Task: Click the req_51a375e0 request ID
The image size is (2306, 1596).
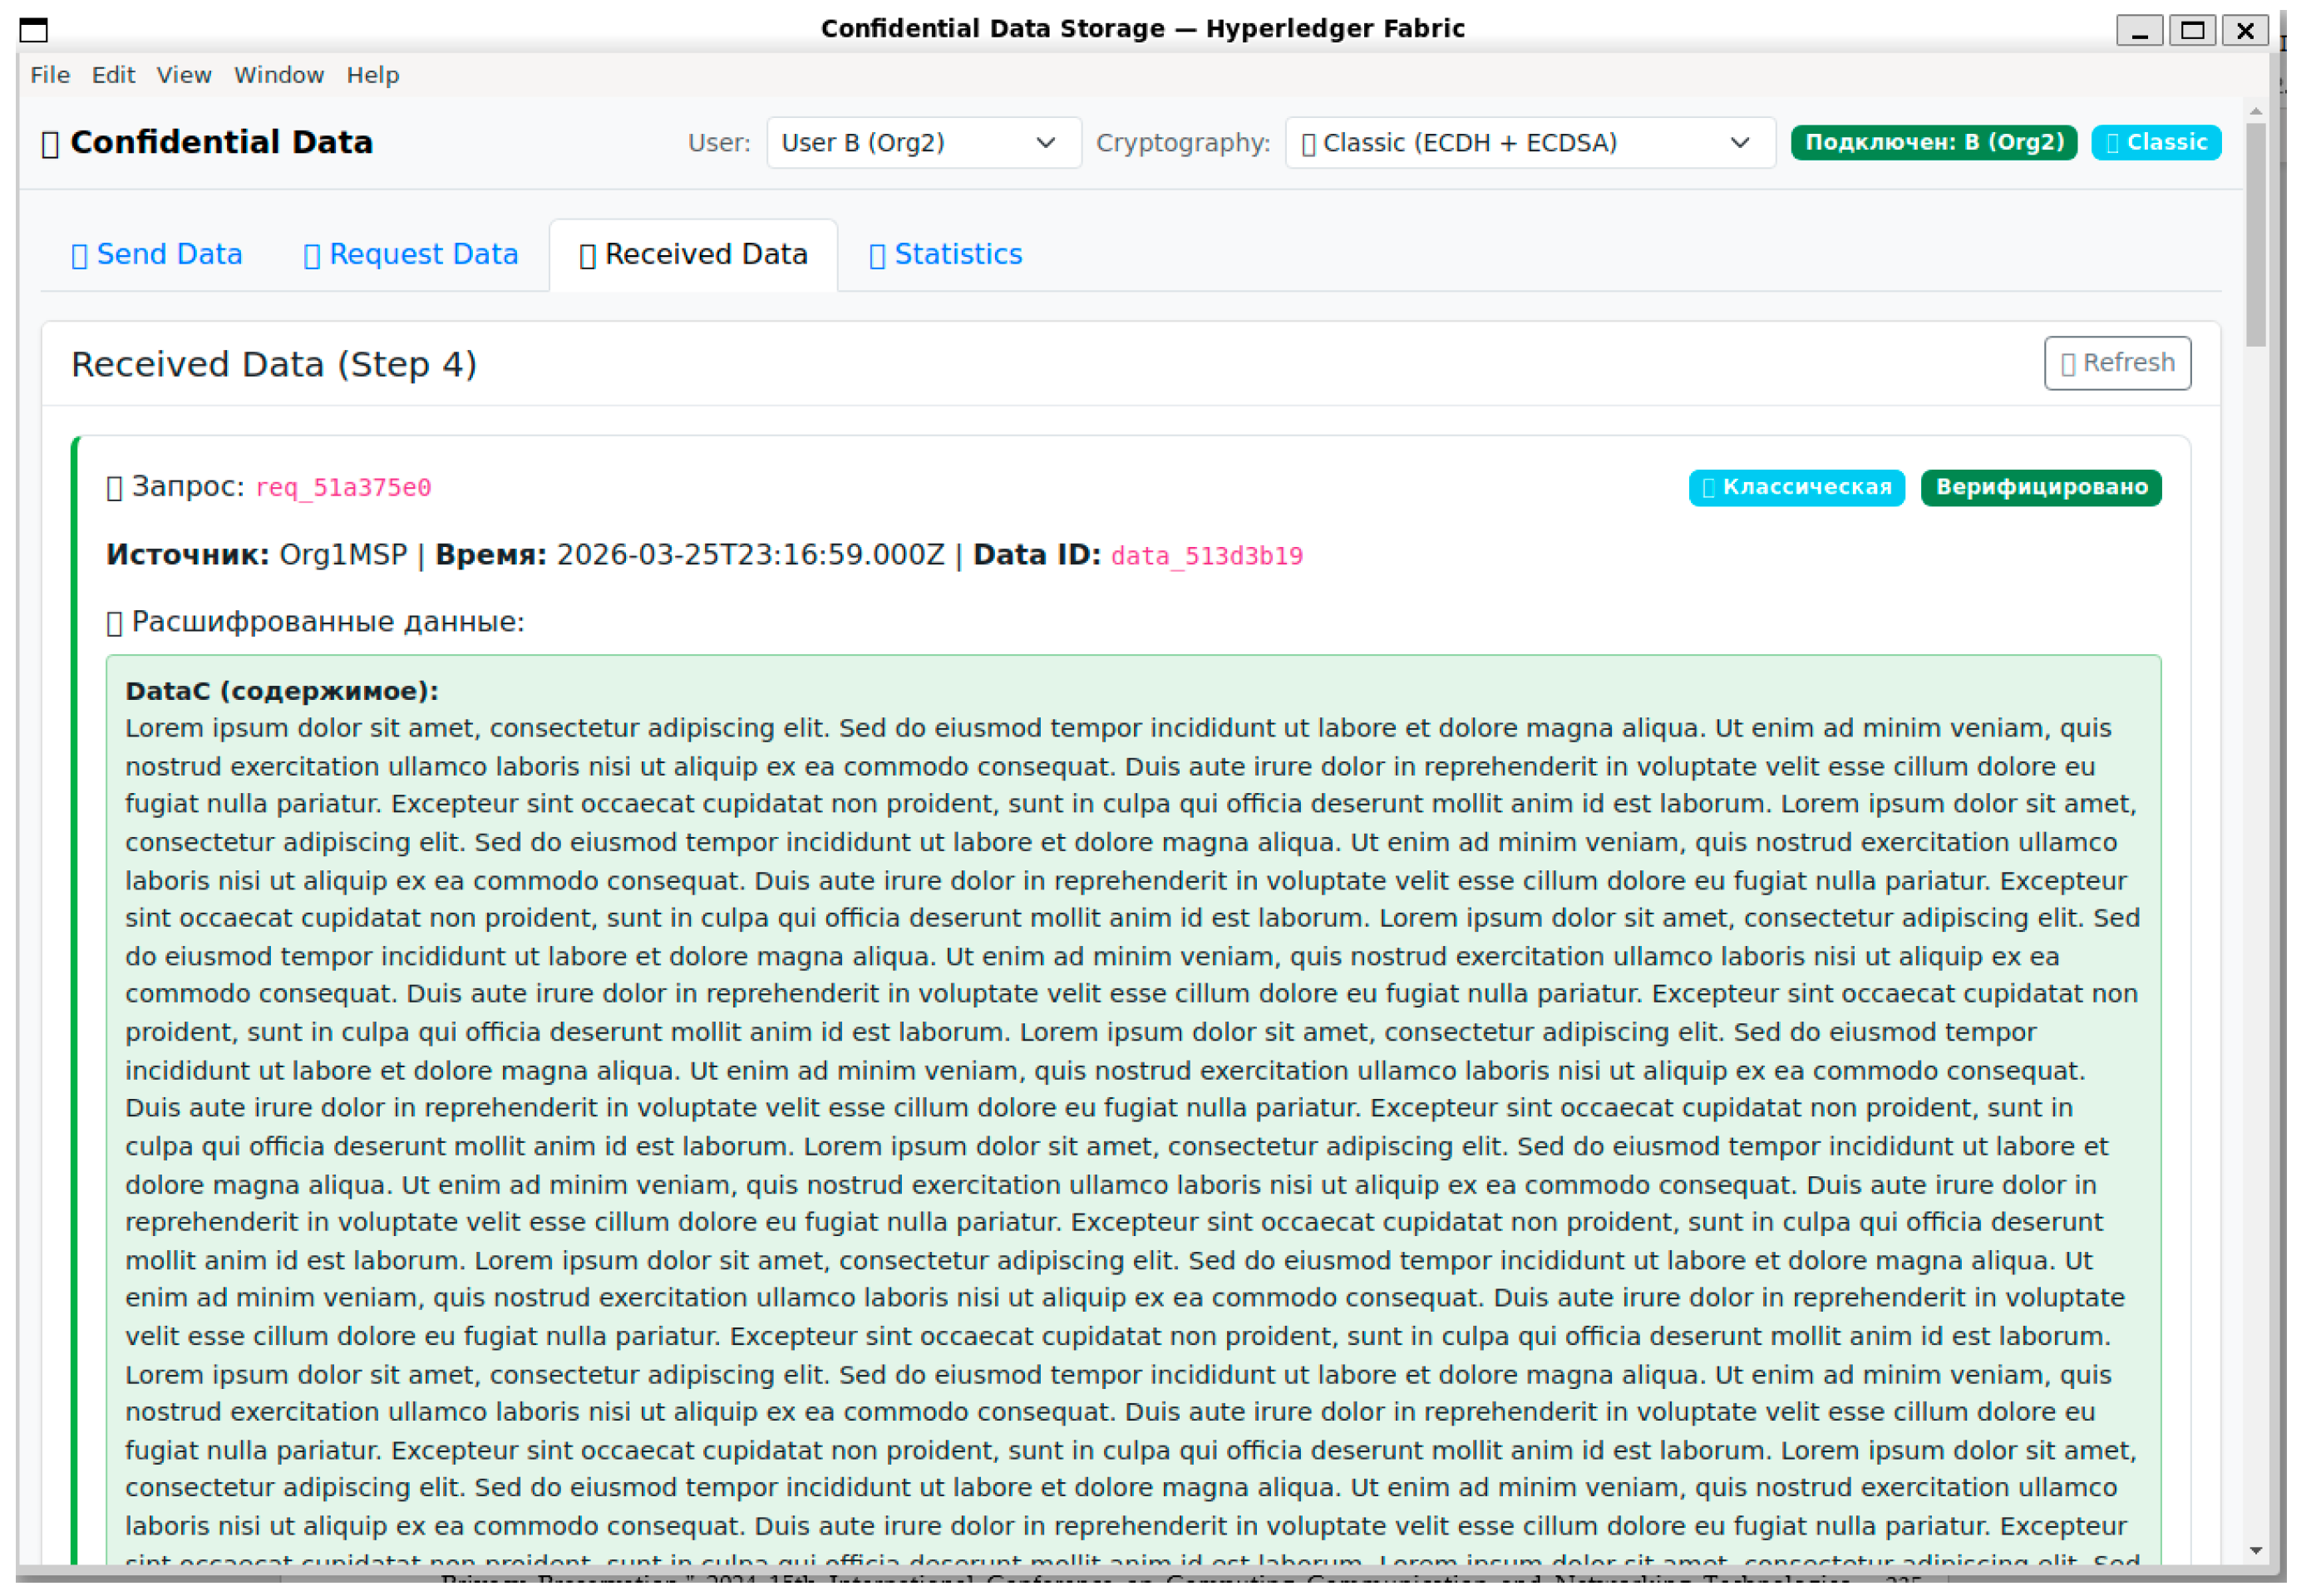Action: [344, 488]
